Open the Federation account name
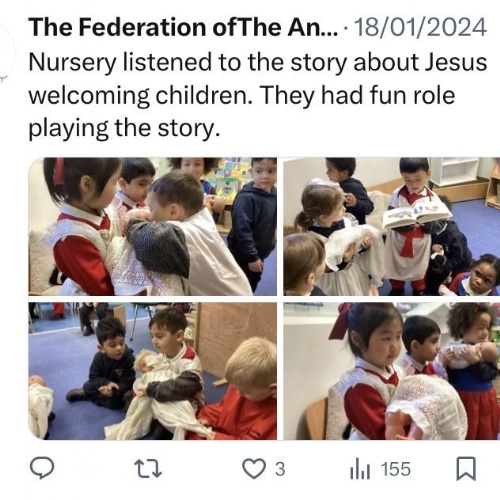500x500 pixels. (183, 27)
